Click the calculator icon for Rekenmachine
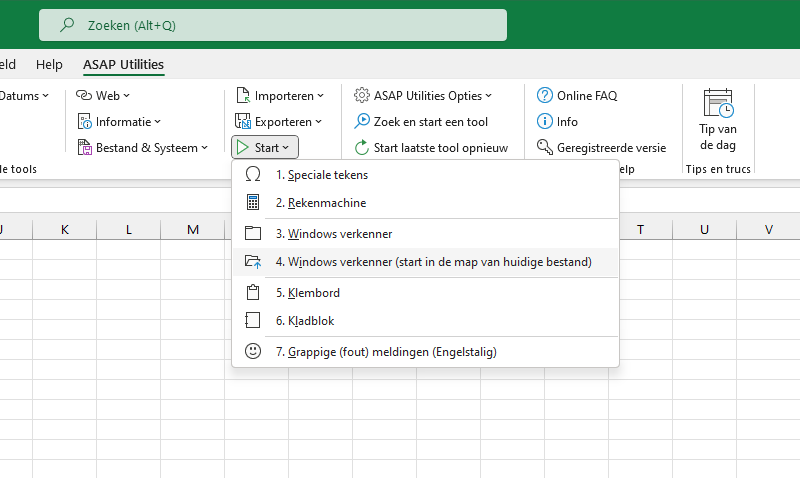 pyautogui.click(x=253, y=203)
